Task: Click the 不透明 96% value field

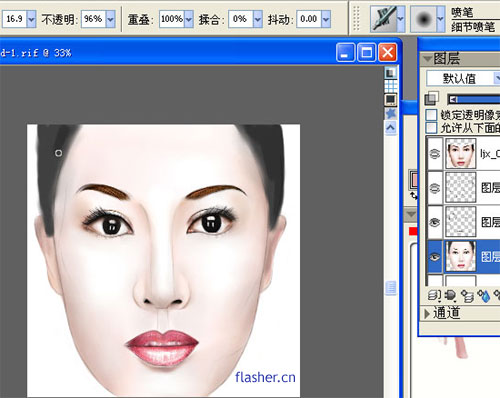Action: pos(93,19)
